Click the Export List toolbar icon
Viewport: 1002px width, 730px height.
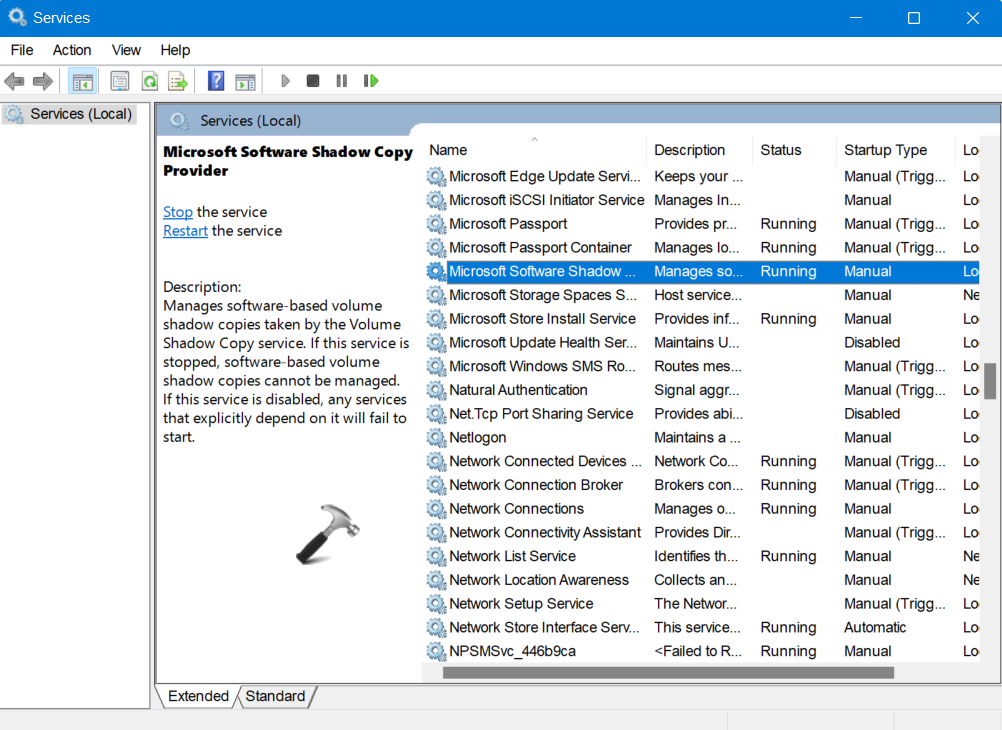178,81
